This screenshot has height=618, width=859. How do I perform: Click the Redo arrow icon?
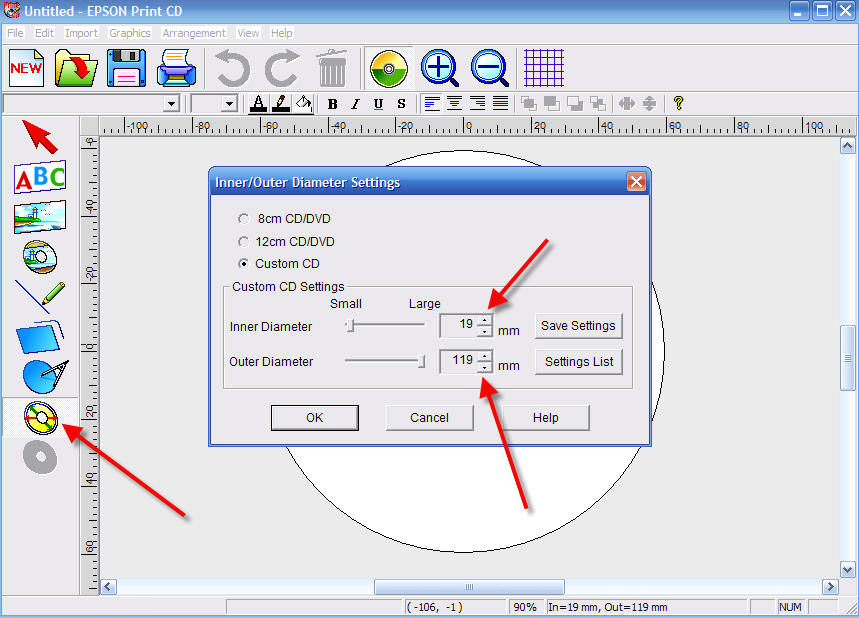tap(282, 68)
